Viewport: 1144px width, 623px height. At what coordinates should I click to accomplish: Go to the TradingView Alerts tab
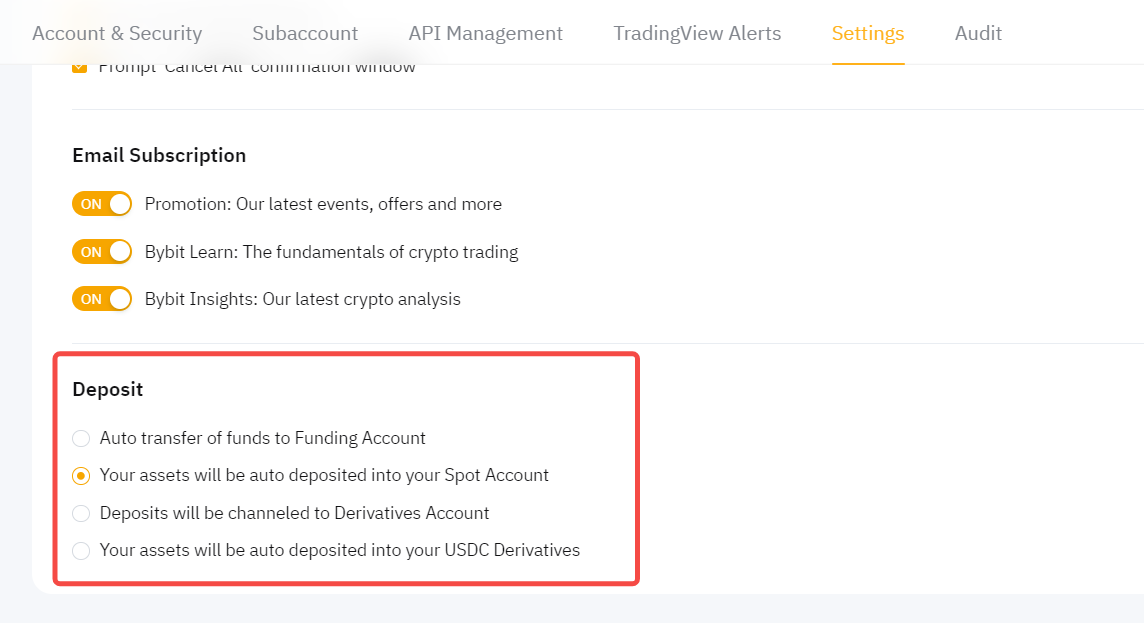697,33
